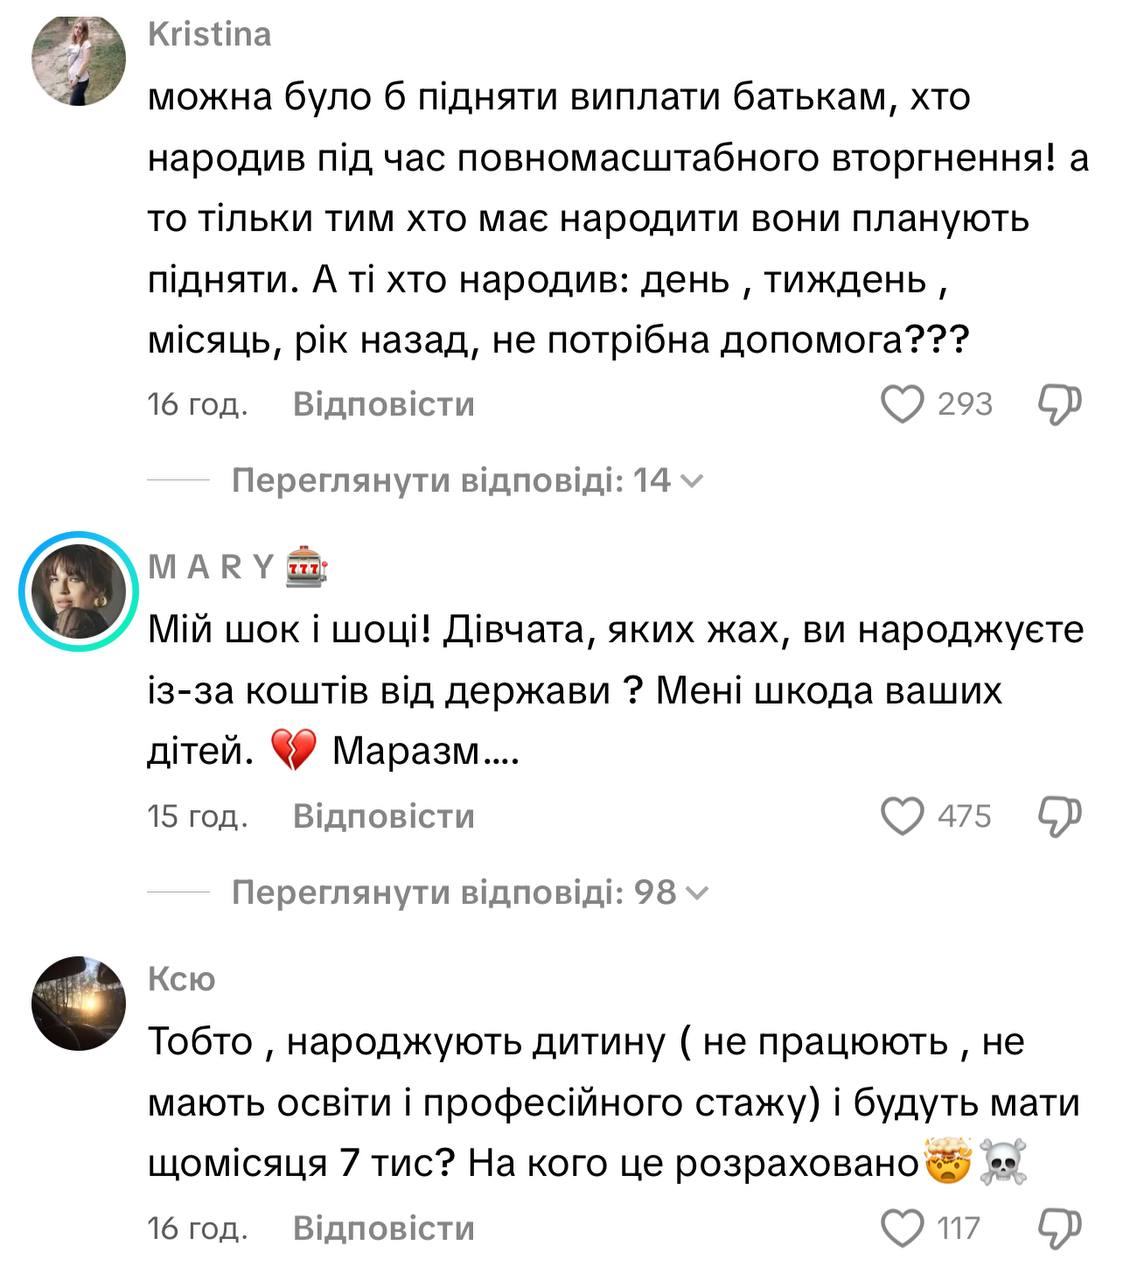Dislike MARY's comment using thumbs-down icon
Image resolution: width=1123 pixels, height=1280 pixels.
(1060, 817)
